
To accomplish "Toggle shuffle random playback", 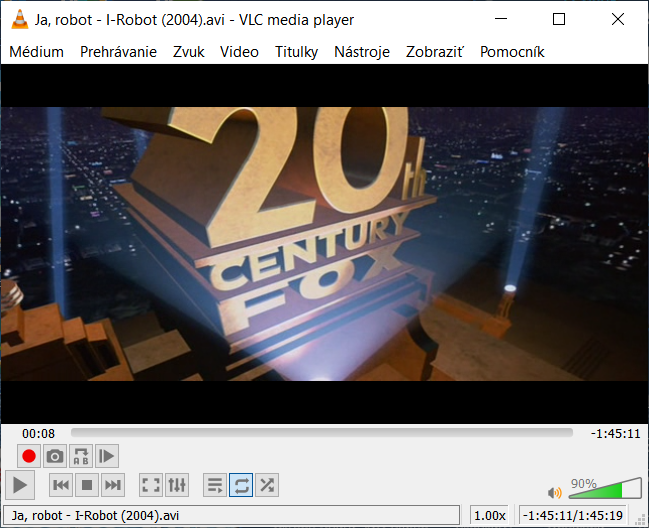I will [x=267, y=486].
